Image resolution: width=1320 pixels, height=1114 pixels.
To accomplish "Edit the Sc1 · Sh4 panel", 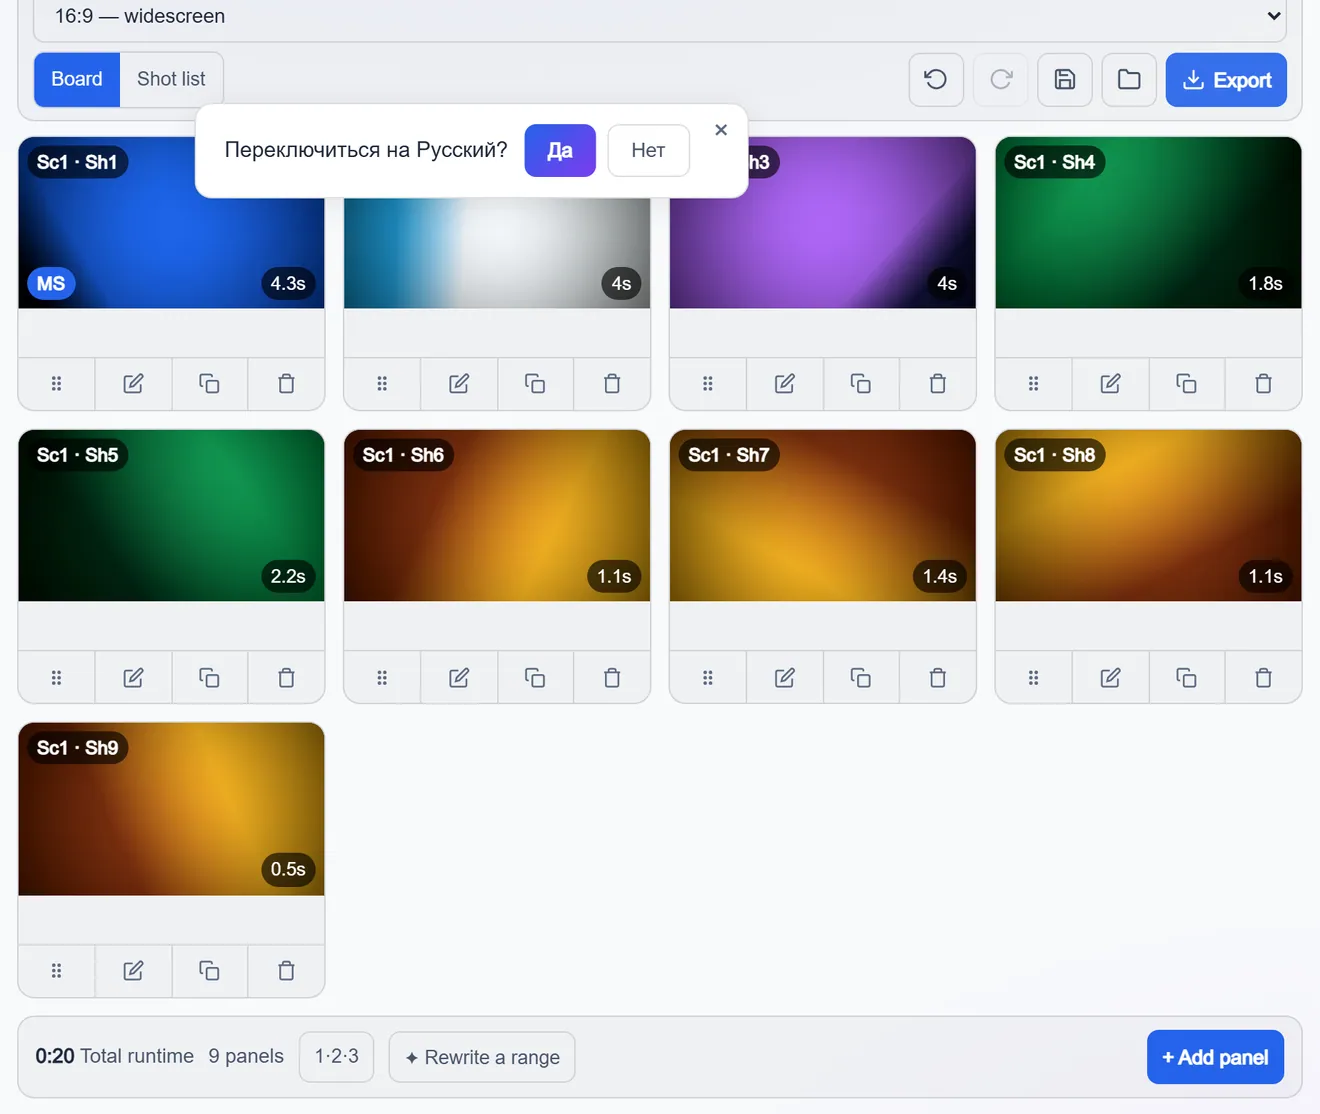I will (x=1110, y=384).
